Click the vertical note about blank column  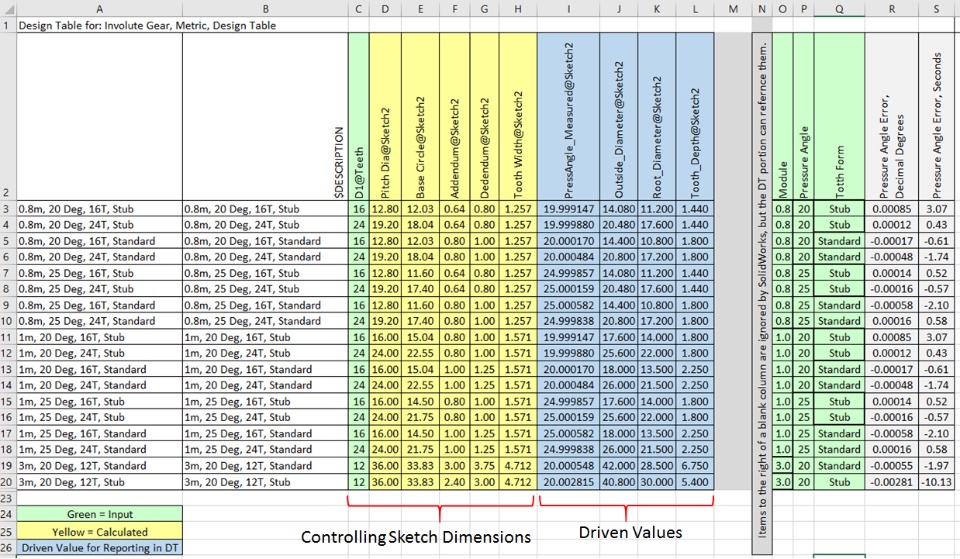click(x=762, y=294)
